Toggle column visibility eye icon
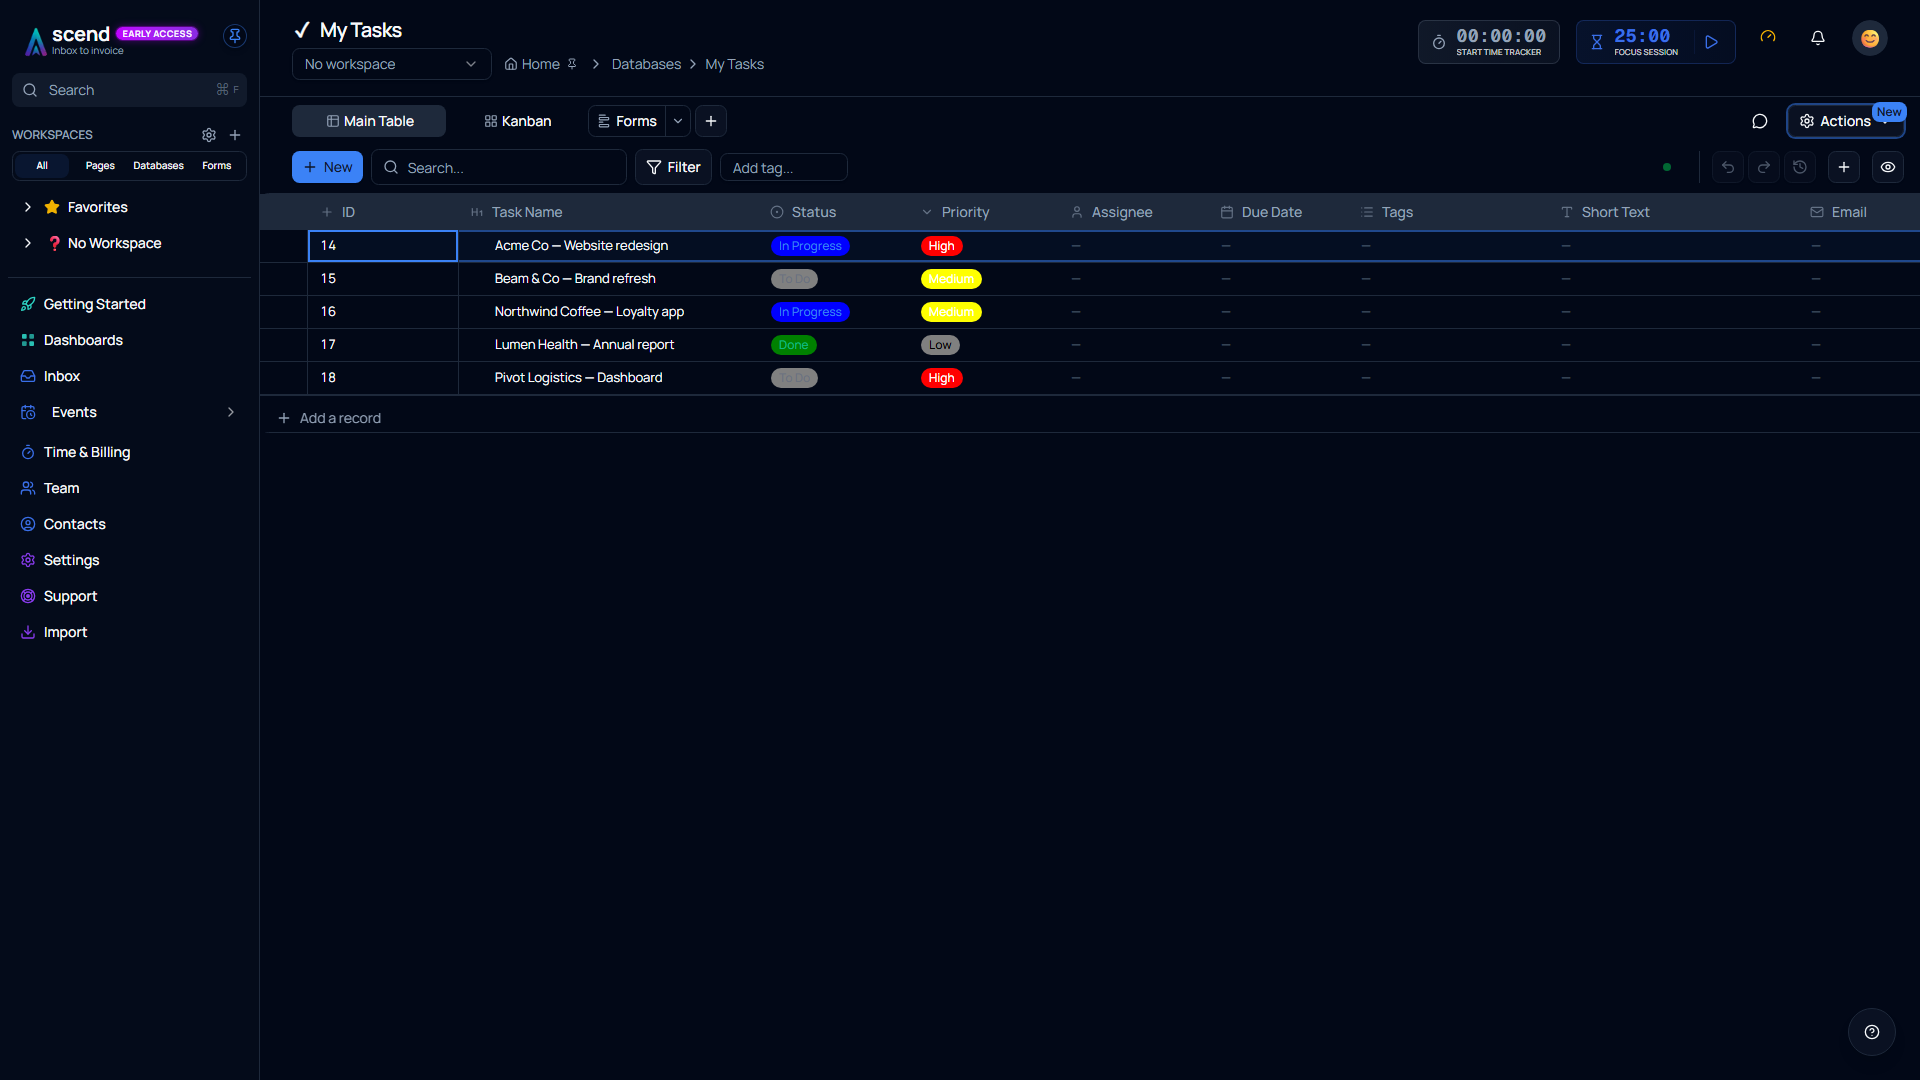The height and width of the screenshot is (1080, 1920). (x=1888, y=167)
